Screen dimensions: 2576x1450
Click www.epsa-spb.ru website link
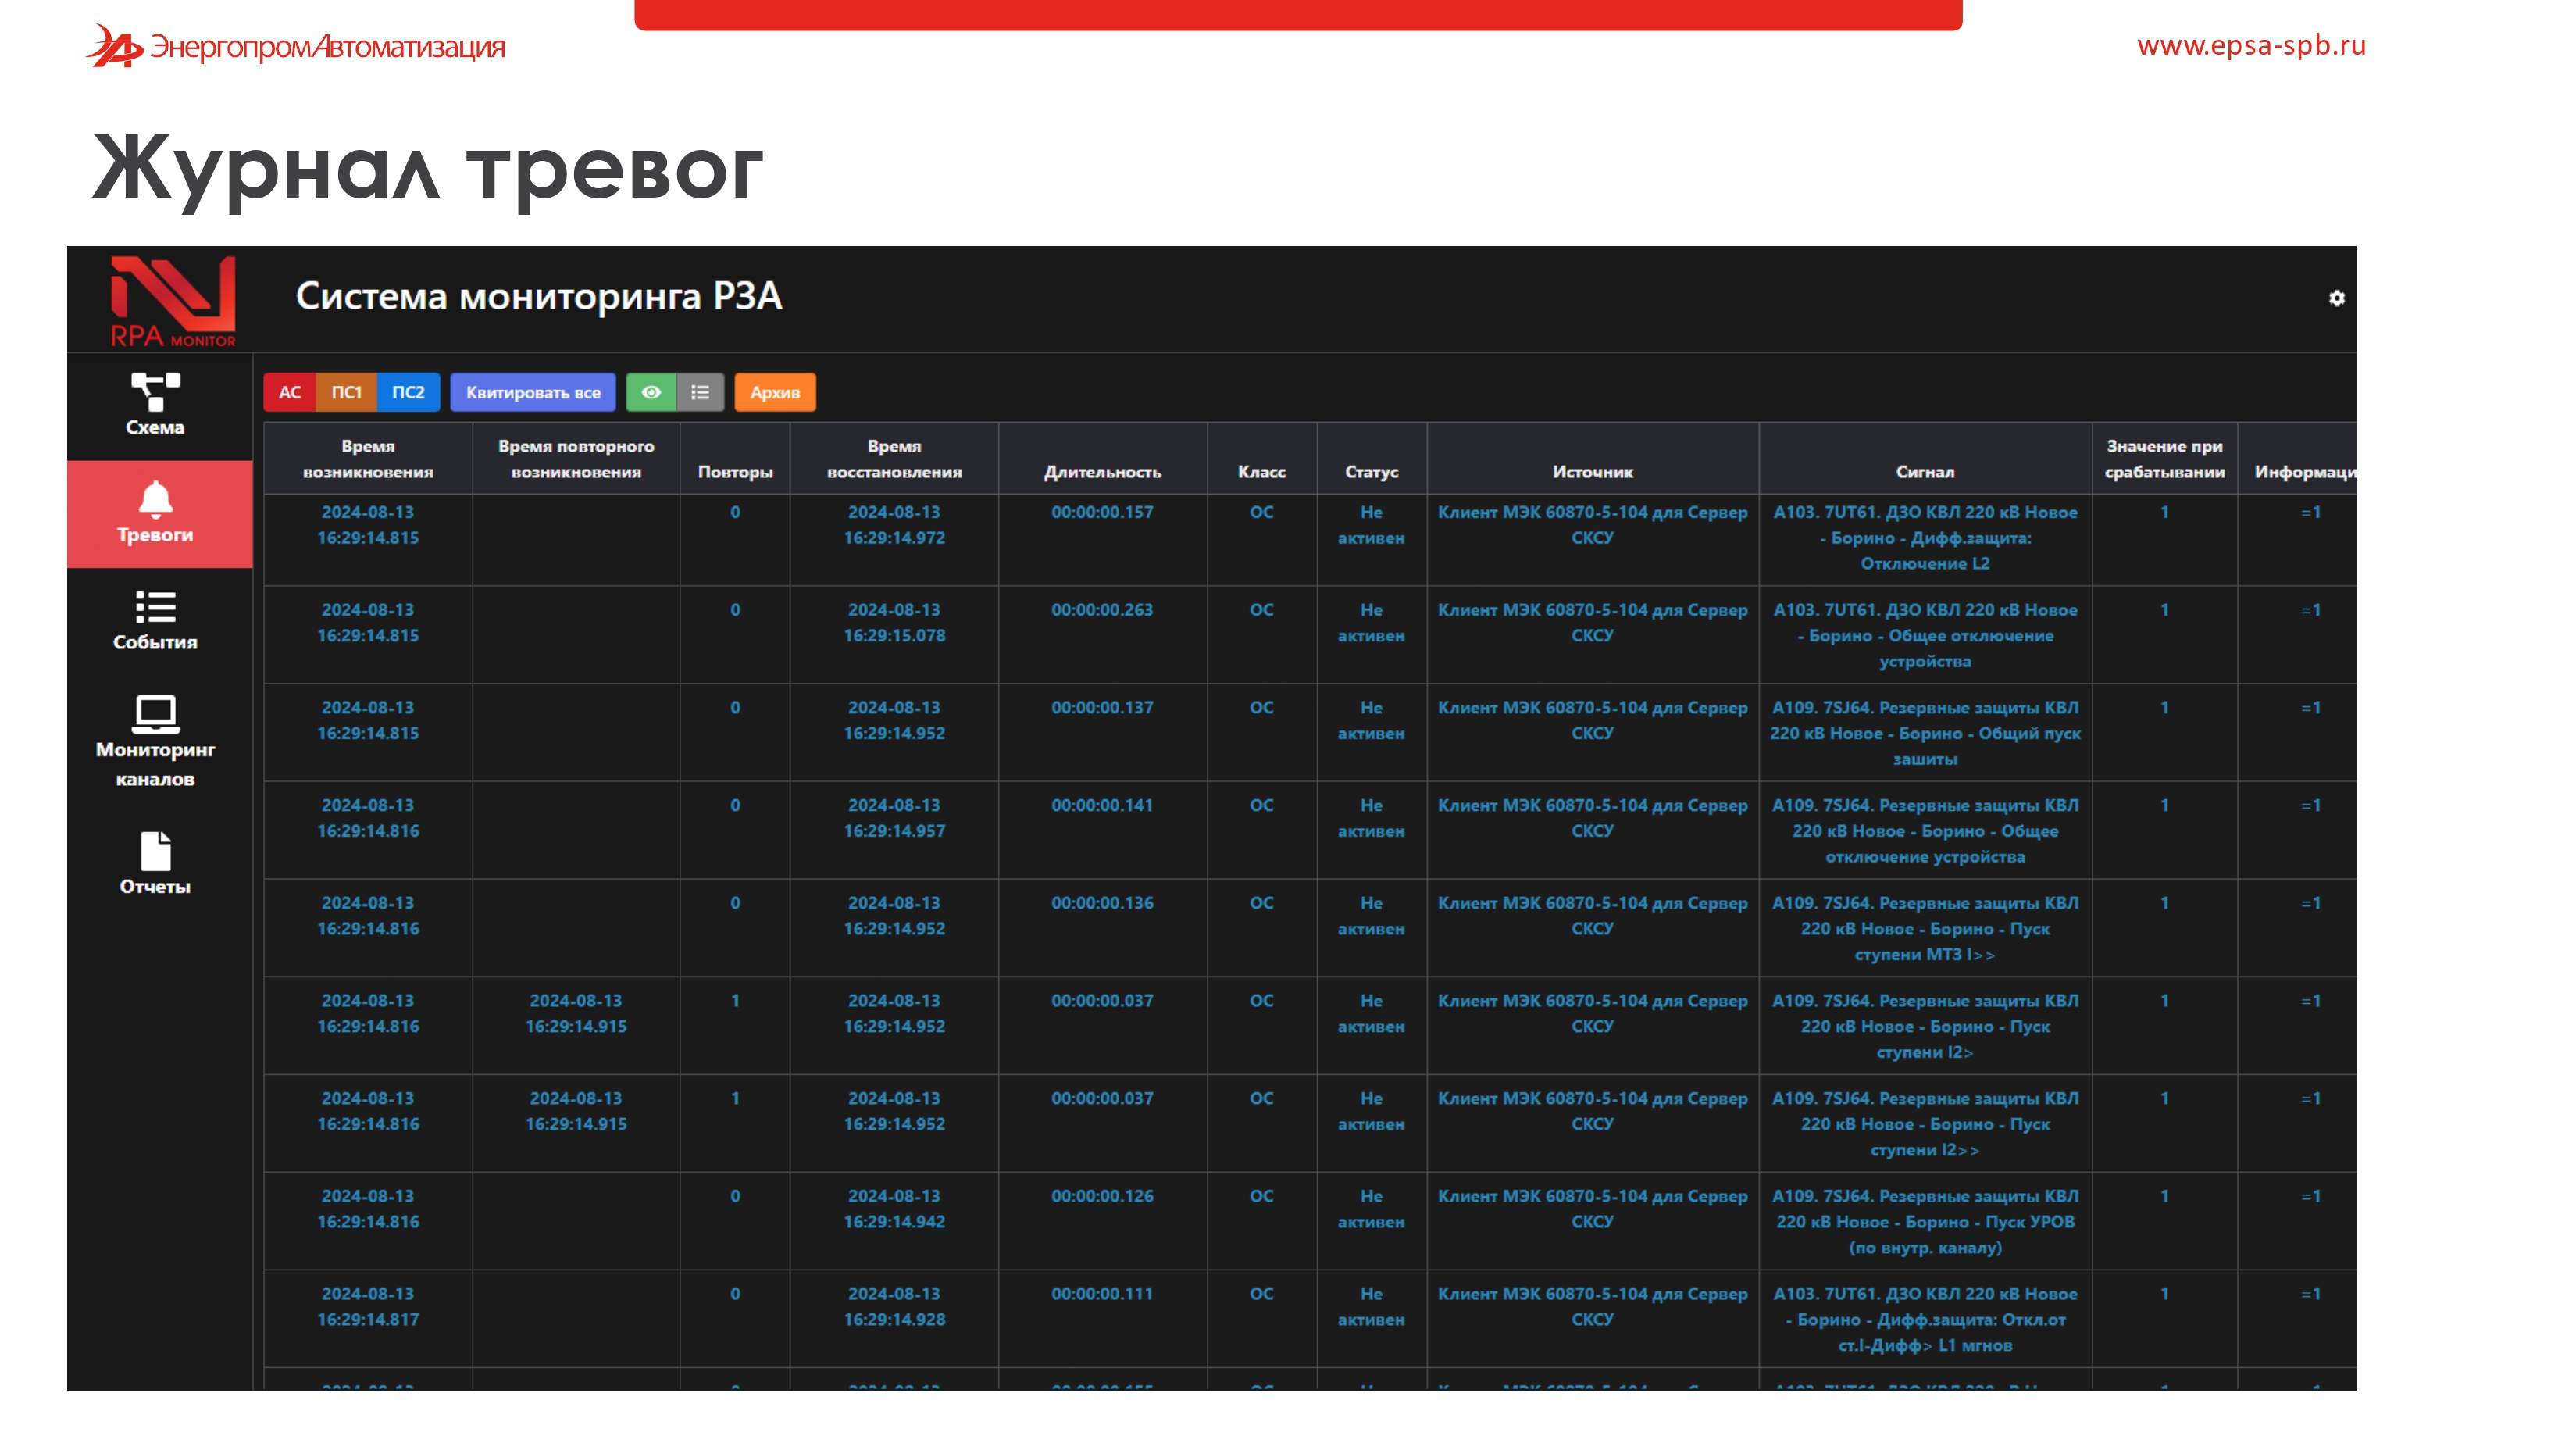click(2251, 45)
